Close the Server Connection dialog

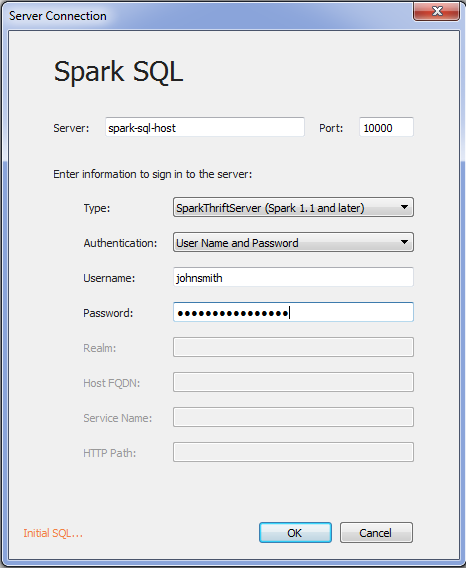pos(437,11)
